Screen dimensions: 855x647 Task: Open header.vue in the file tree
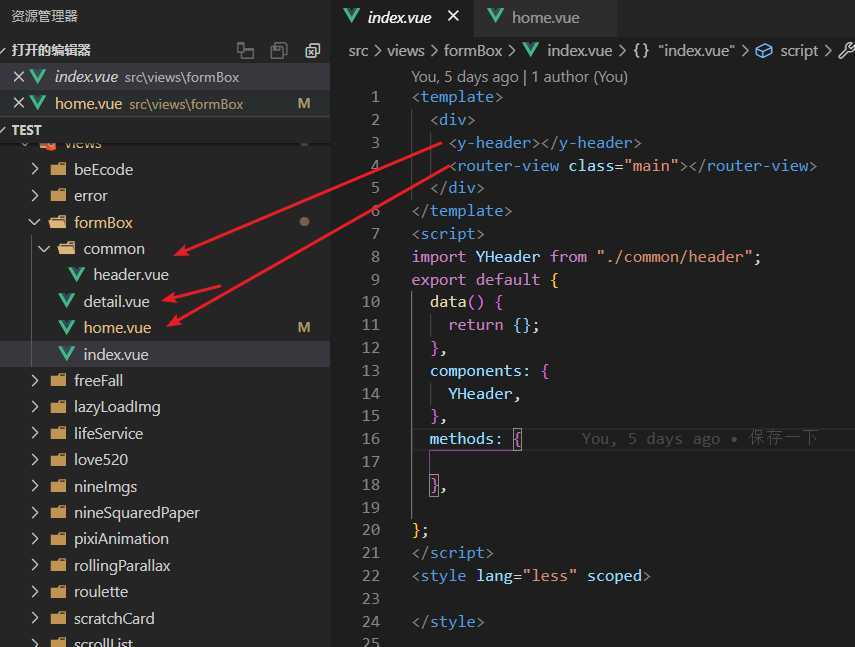pyautogui.click(x=131, y=275)
